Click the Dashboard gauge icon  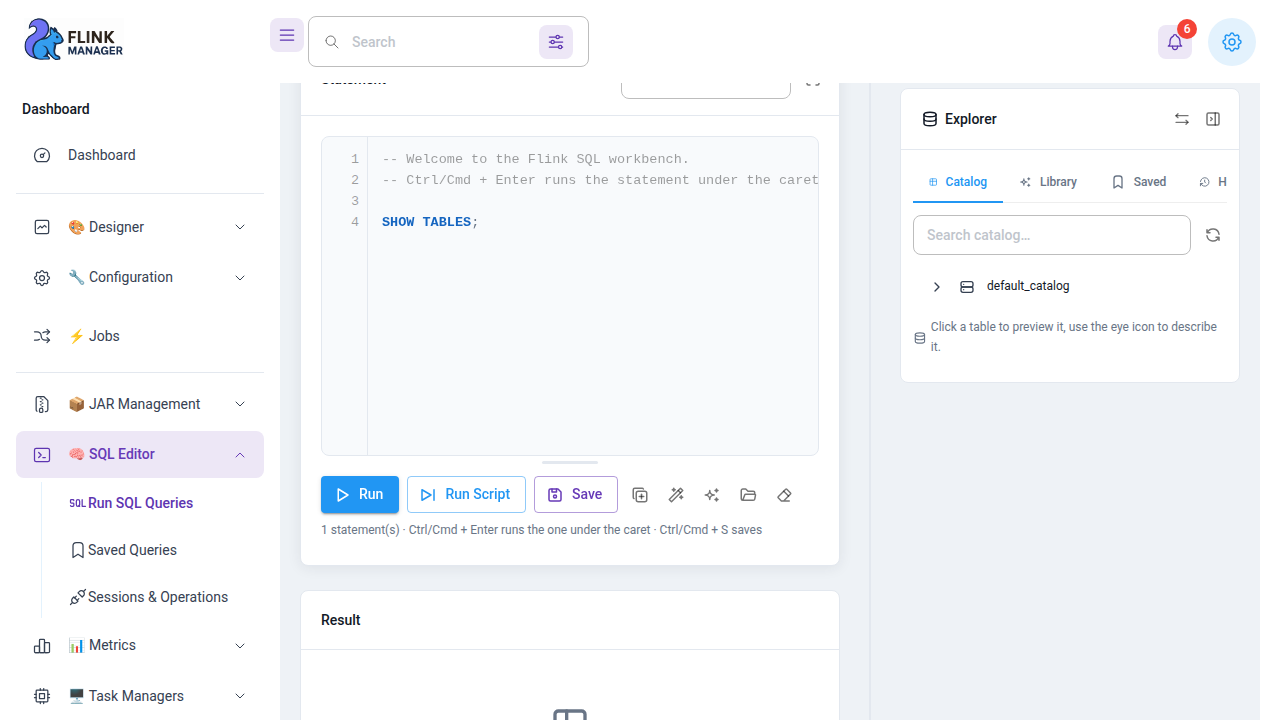pos(42,155)
